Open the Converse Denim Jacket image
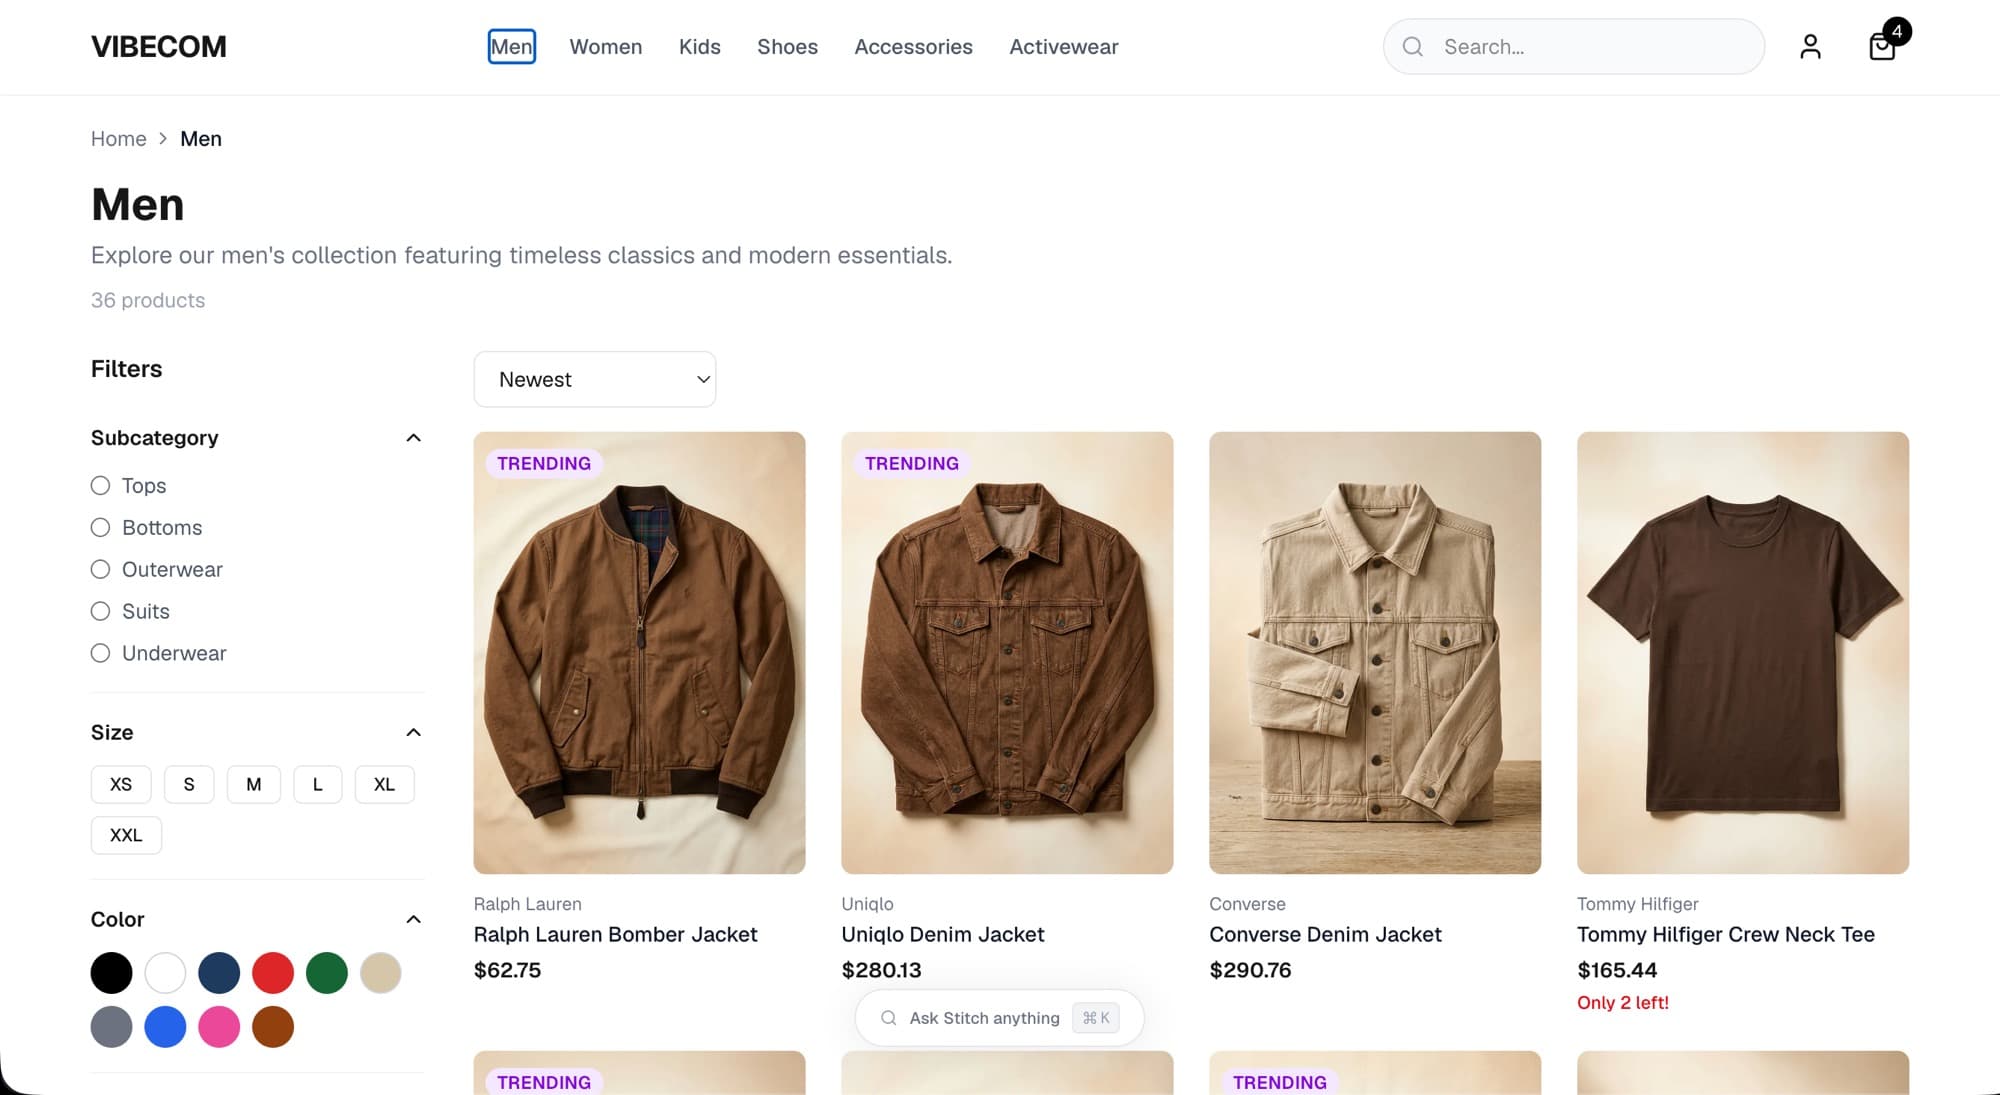This screenshot has width=2000, height=1095. [x=1375, y=653]
